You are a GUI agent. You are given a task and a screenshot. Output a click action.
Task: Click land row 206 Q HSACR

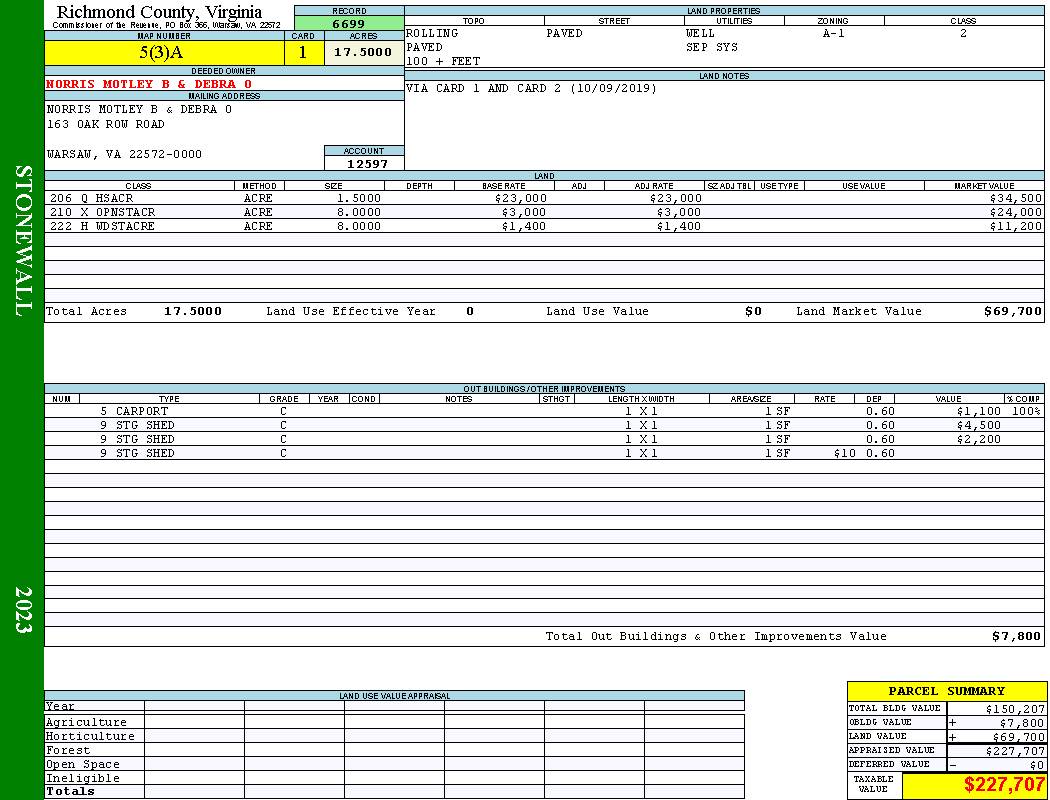coord(544,199)
